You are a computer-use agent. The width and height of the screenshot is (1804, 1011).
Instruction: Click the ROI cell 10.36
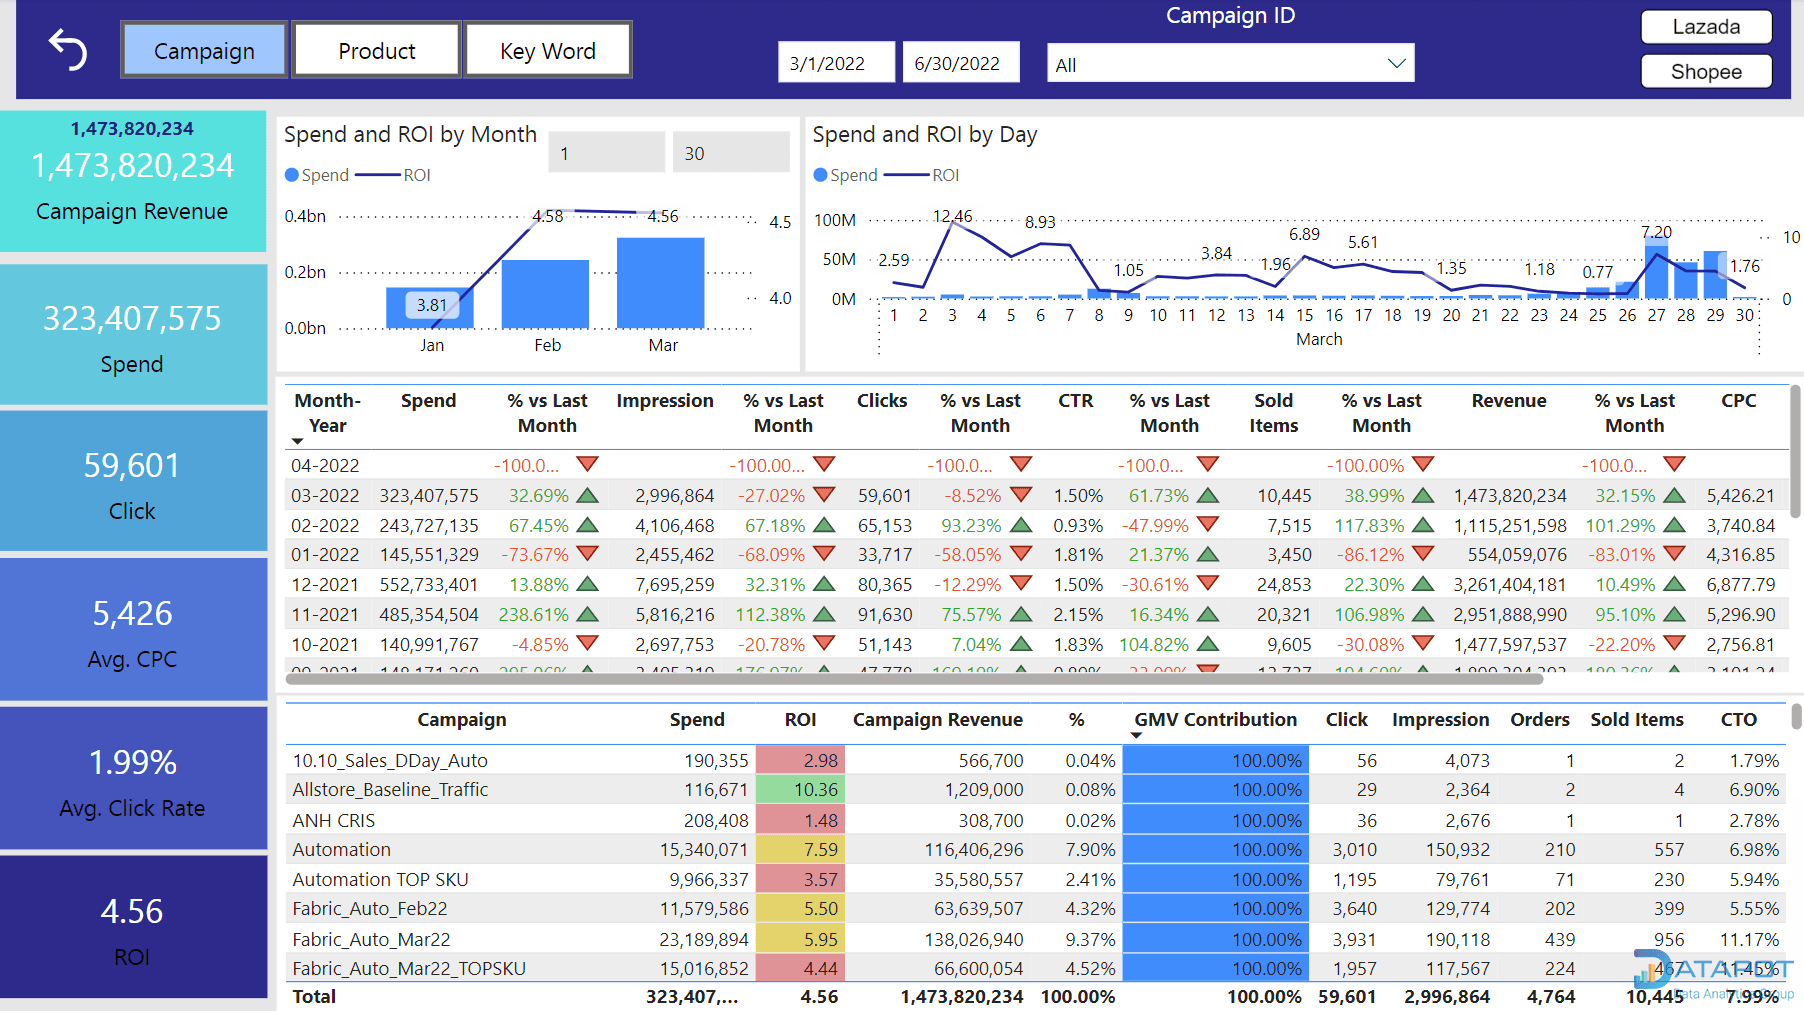[x=800, y=789]
